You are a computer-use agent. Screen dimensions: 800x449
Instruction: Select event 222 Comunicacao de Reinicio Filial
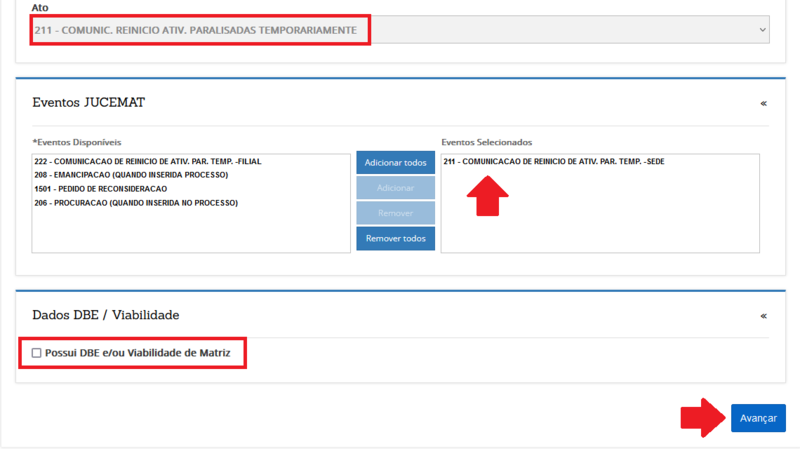147,161
